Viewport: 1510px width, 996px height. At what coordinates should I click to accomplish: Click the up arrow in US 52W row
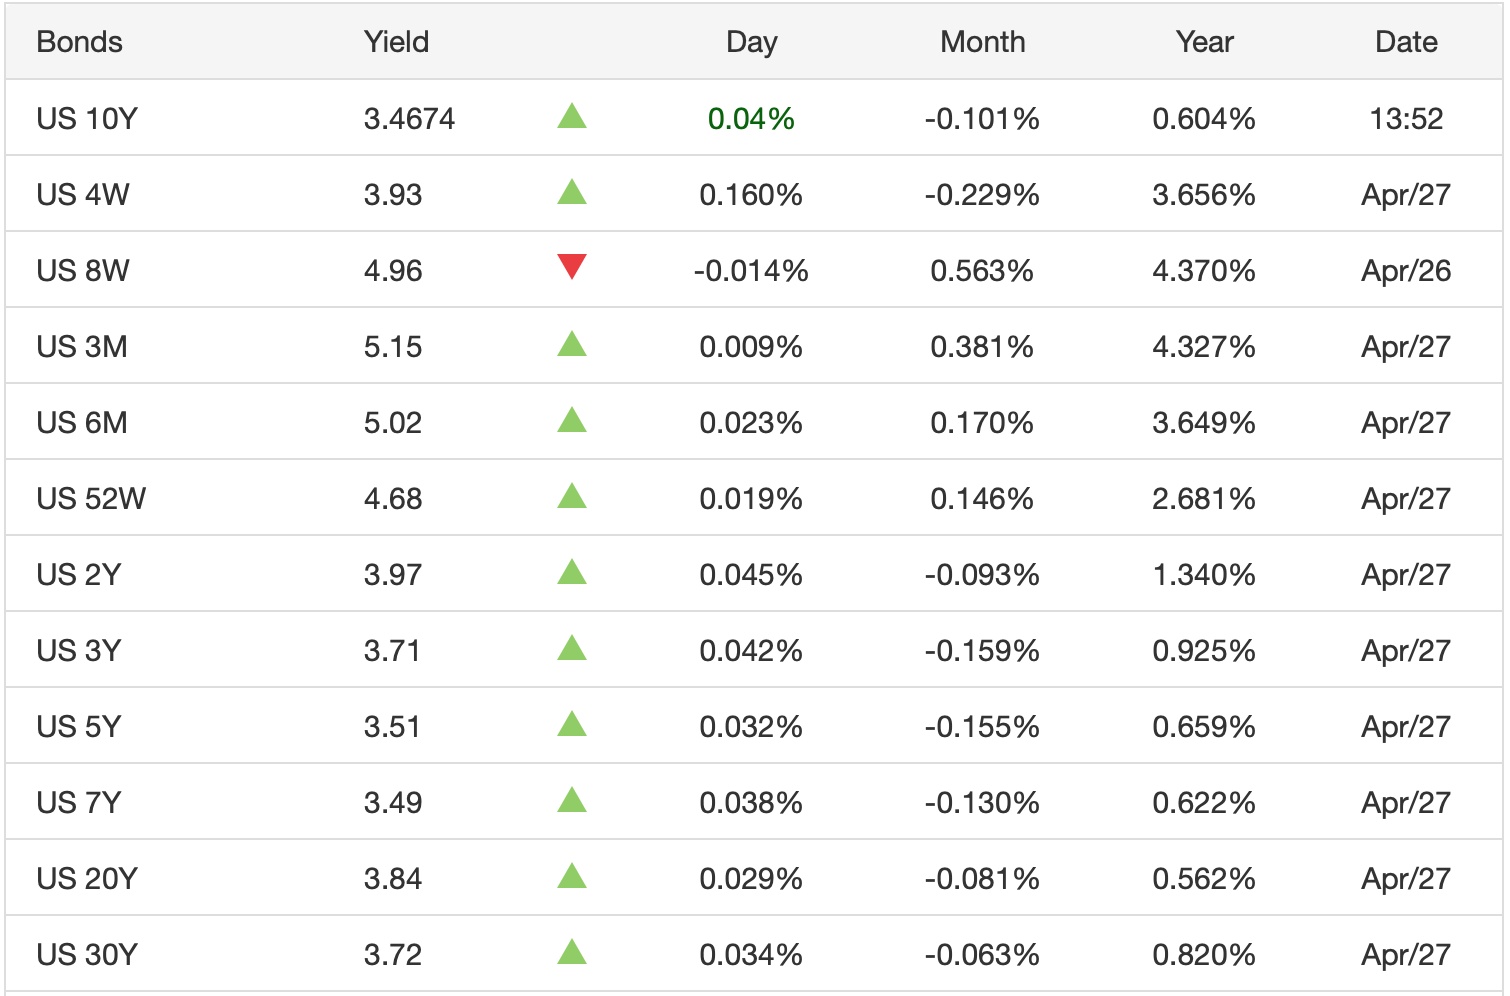571,497
